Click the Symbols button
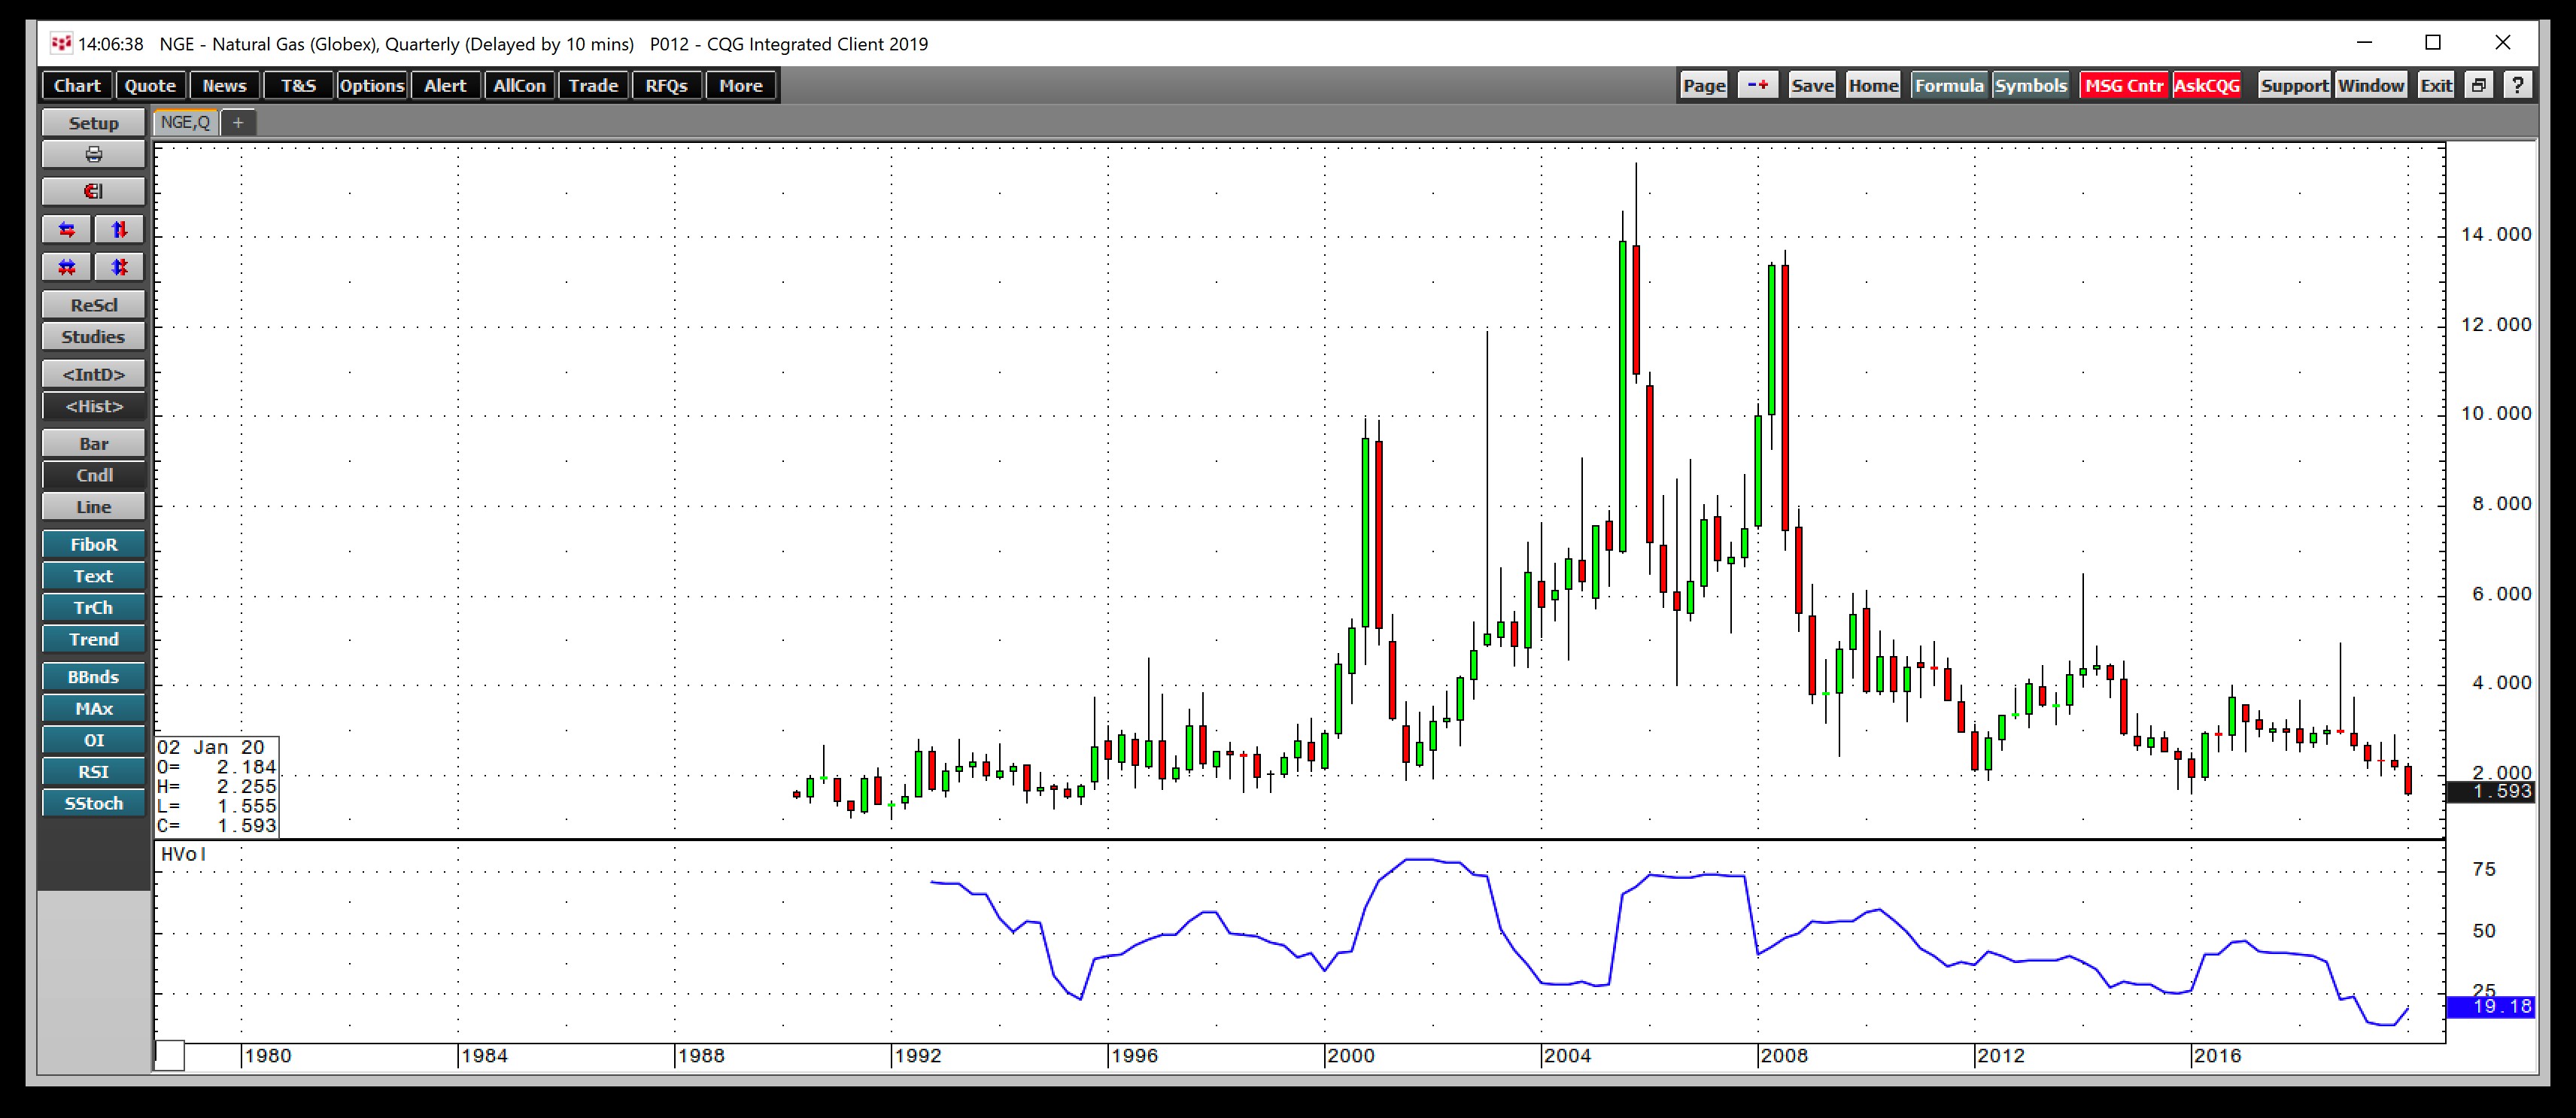The image size is (2576, 1118). (x=2030, y=85)
